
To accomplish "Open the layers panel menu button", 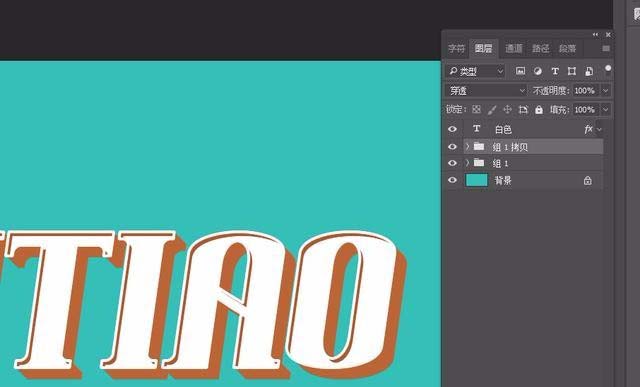I will tap(606, 49).
